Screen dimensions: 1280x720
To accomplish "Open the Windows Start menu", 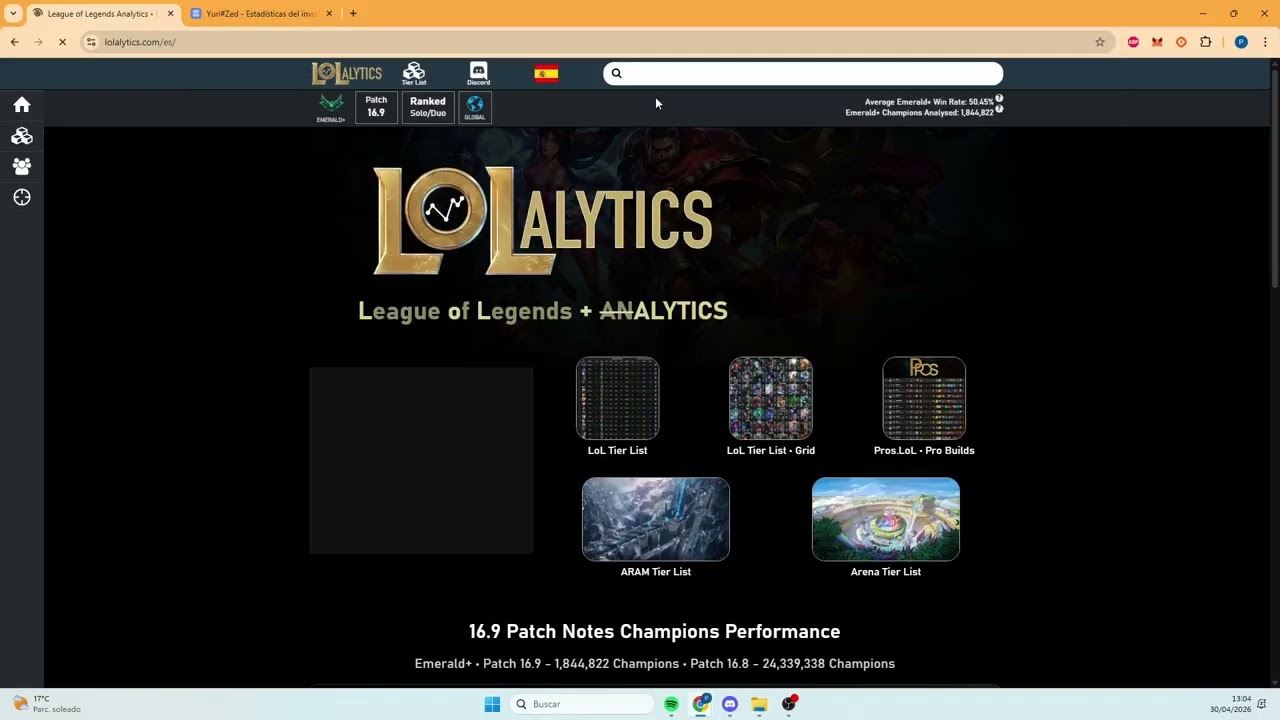I will click(x=492, y=704).
